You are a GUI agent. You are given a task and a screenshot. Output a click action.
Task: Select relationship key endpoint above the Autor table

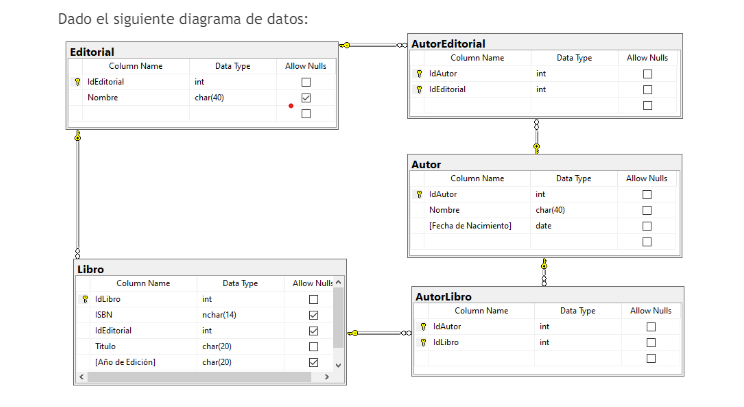pos(537,148)
